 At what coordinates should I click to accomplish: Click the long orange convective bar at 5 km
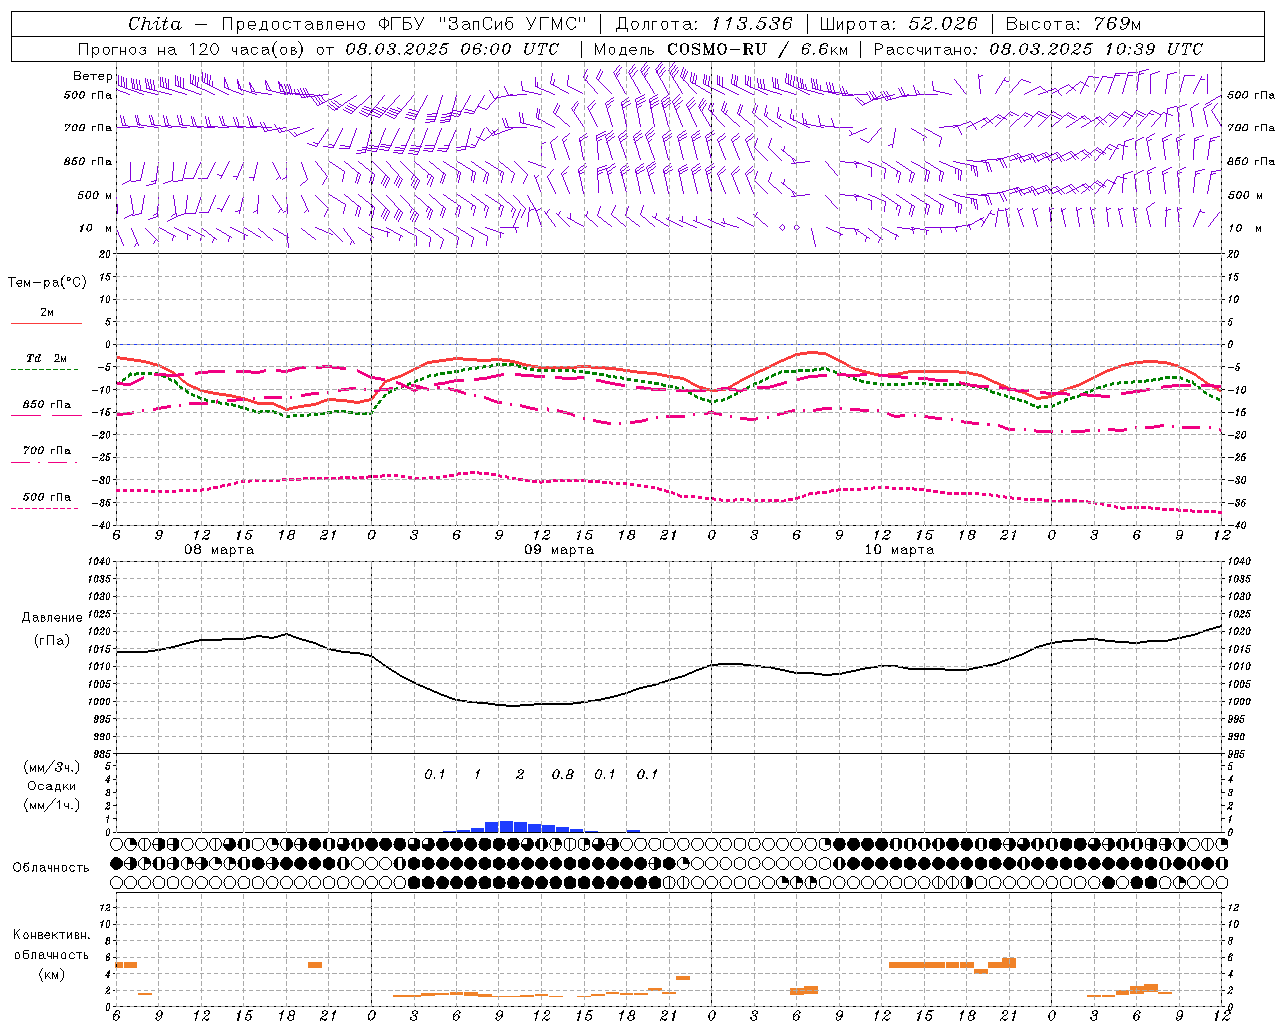931,965
